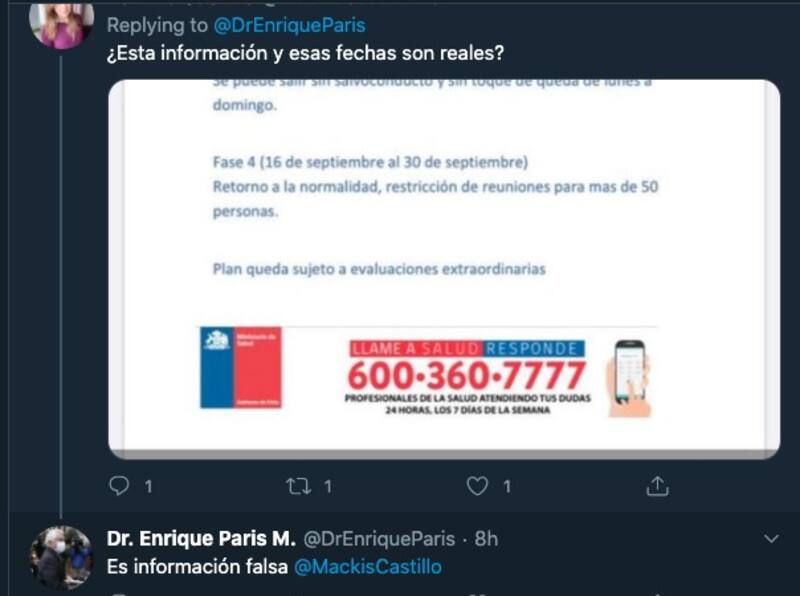Click the like count number 1

[507, 486]
